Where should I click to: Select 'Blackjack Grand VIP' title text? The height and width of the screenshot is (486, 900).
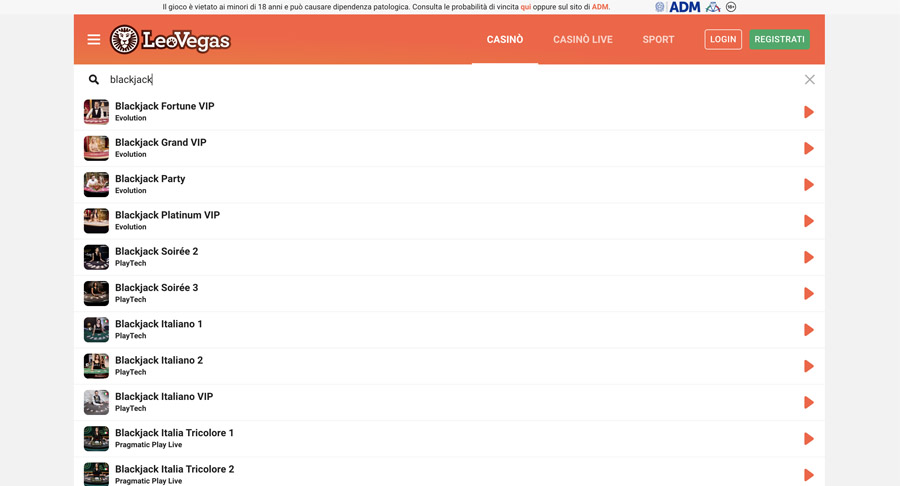(161, 142)
